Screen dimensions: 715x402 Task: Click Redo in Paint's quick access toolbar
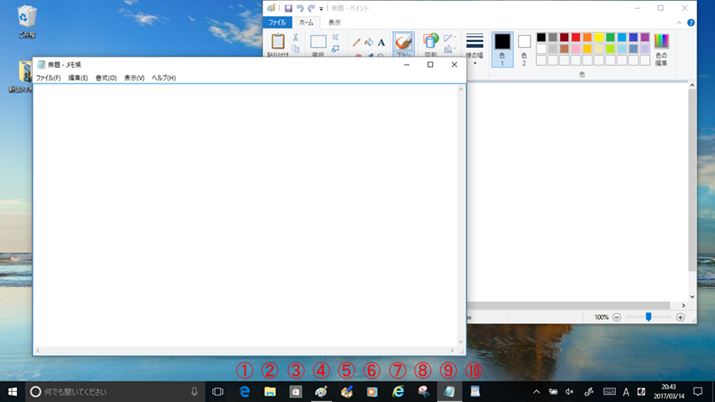(311, 8)
